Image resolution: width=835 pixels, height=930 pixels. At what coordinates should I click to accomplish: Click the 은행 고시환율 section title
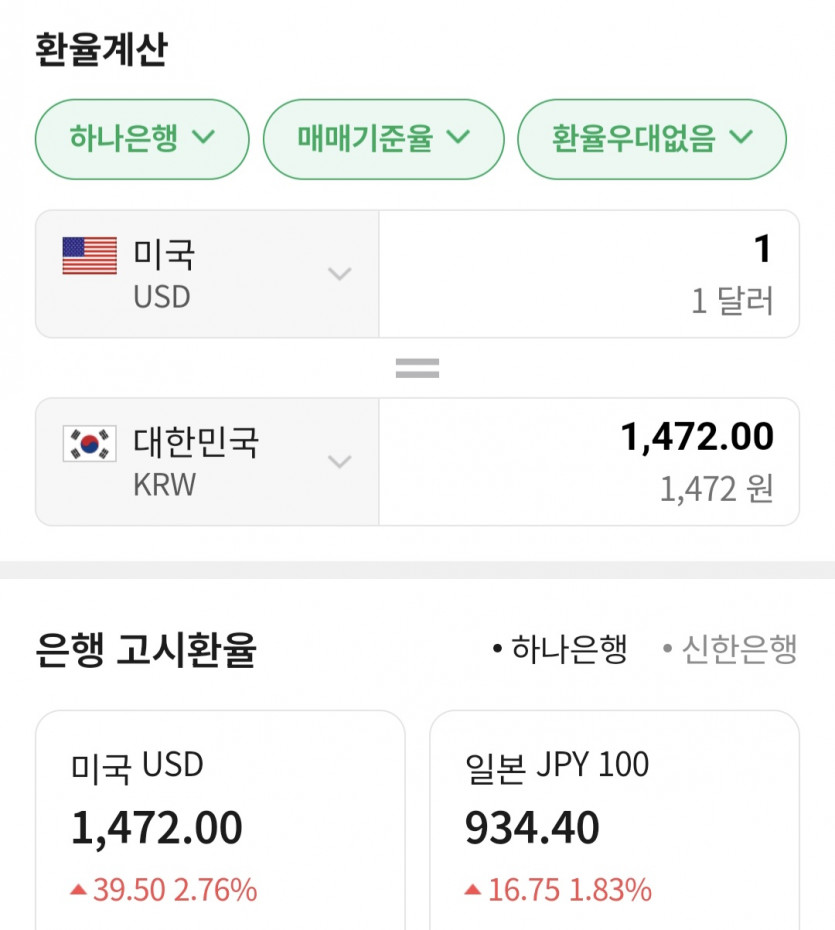(146, 651)
